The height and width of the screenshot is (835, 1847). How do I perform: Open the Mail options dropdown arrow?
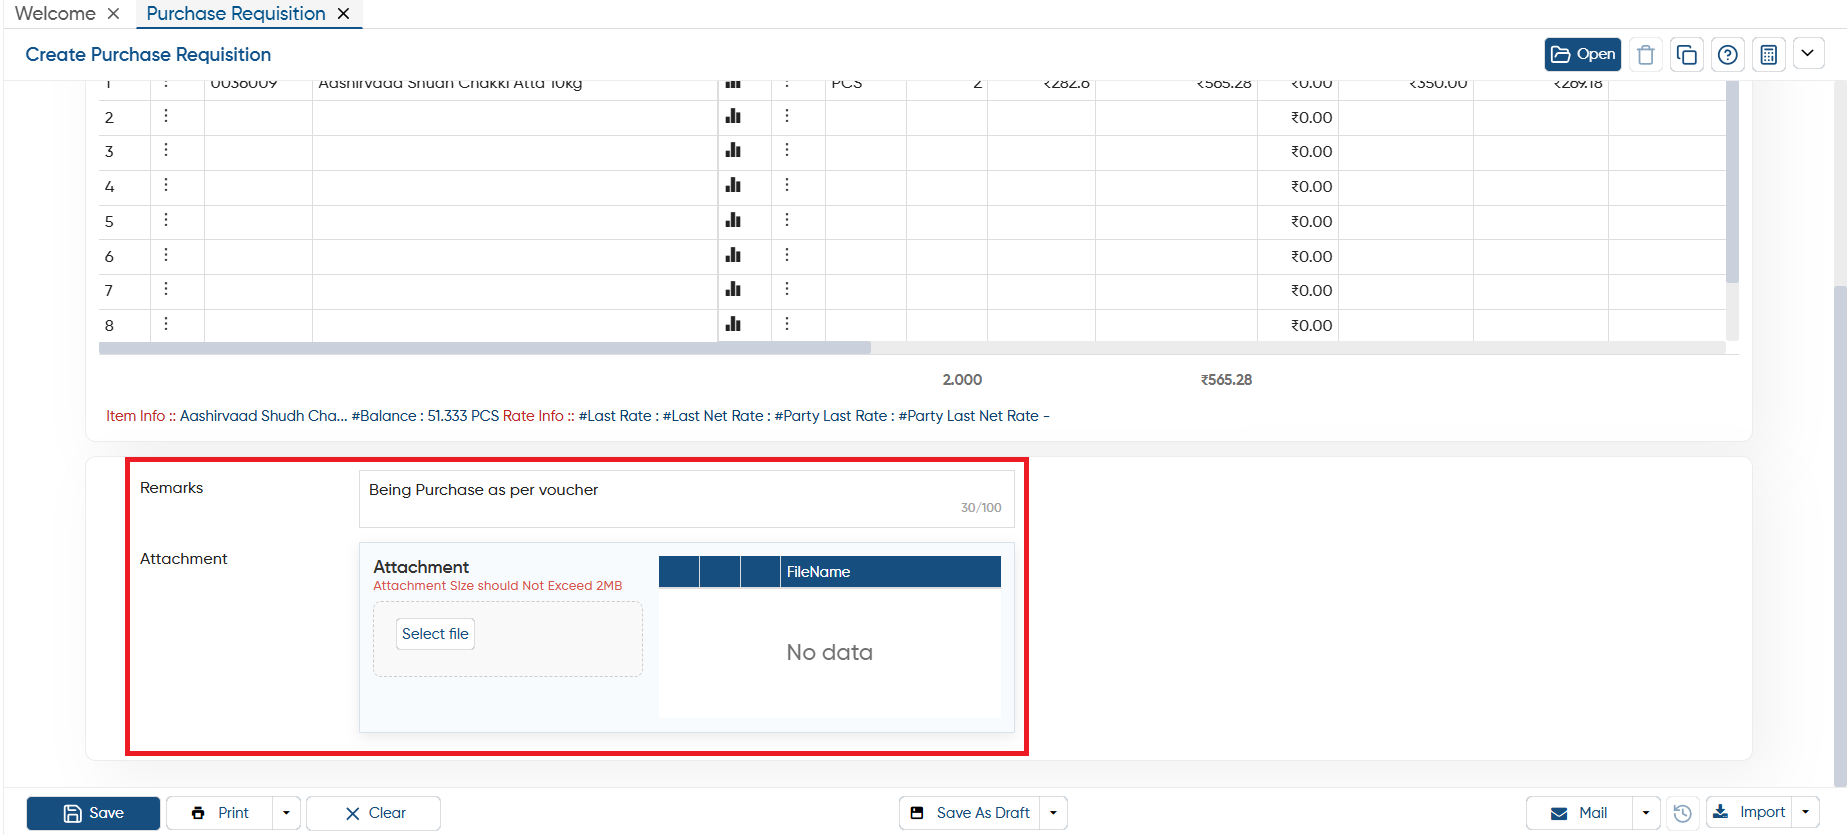(1646, 813)
